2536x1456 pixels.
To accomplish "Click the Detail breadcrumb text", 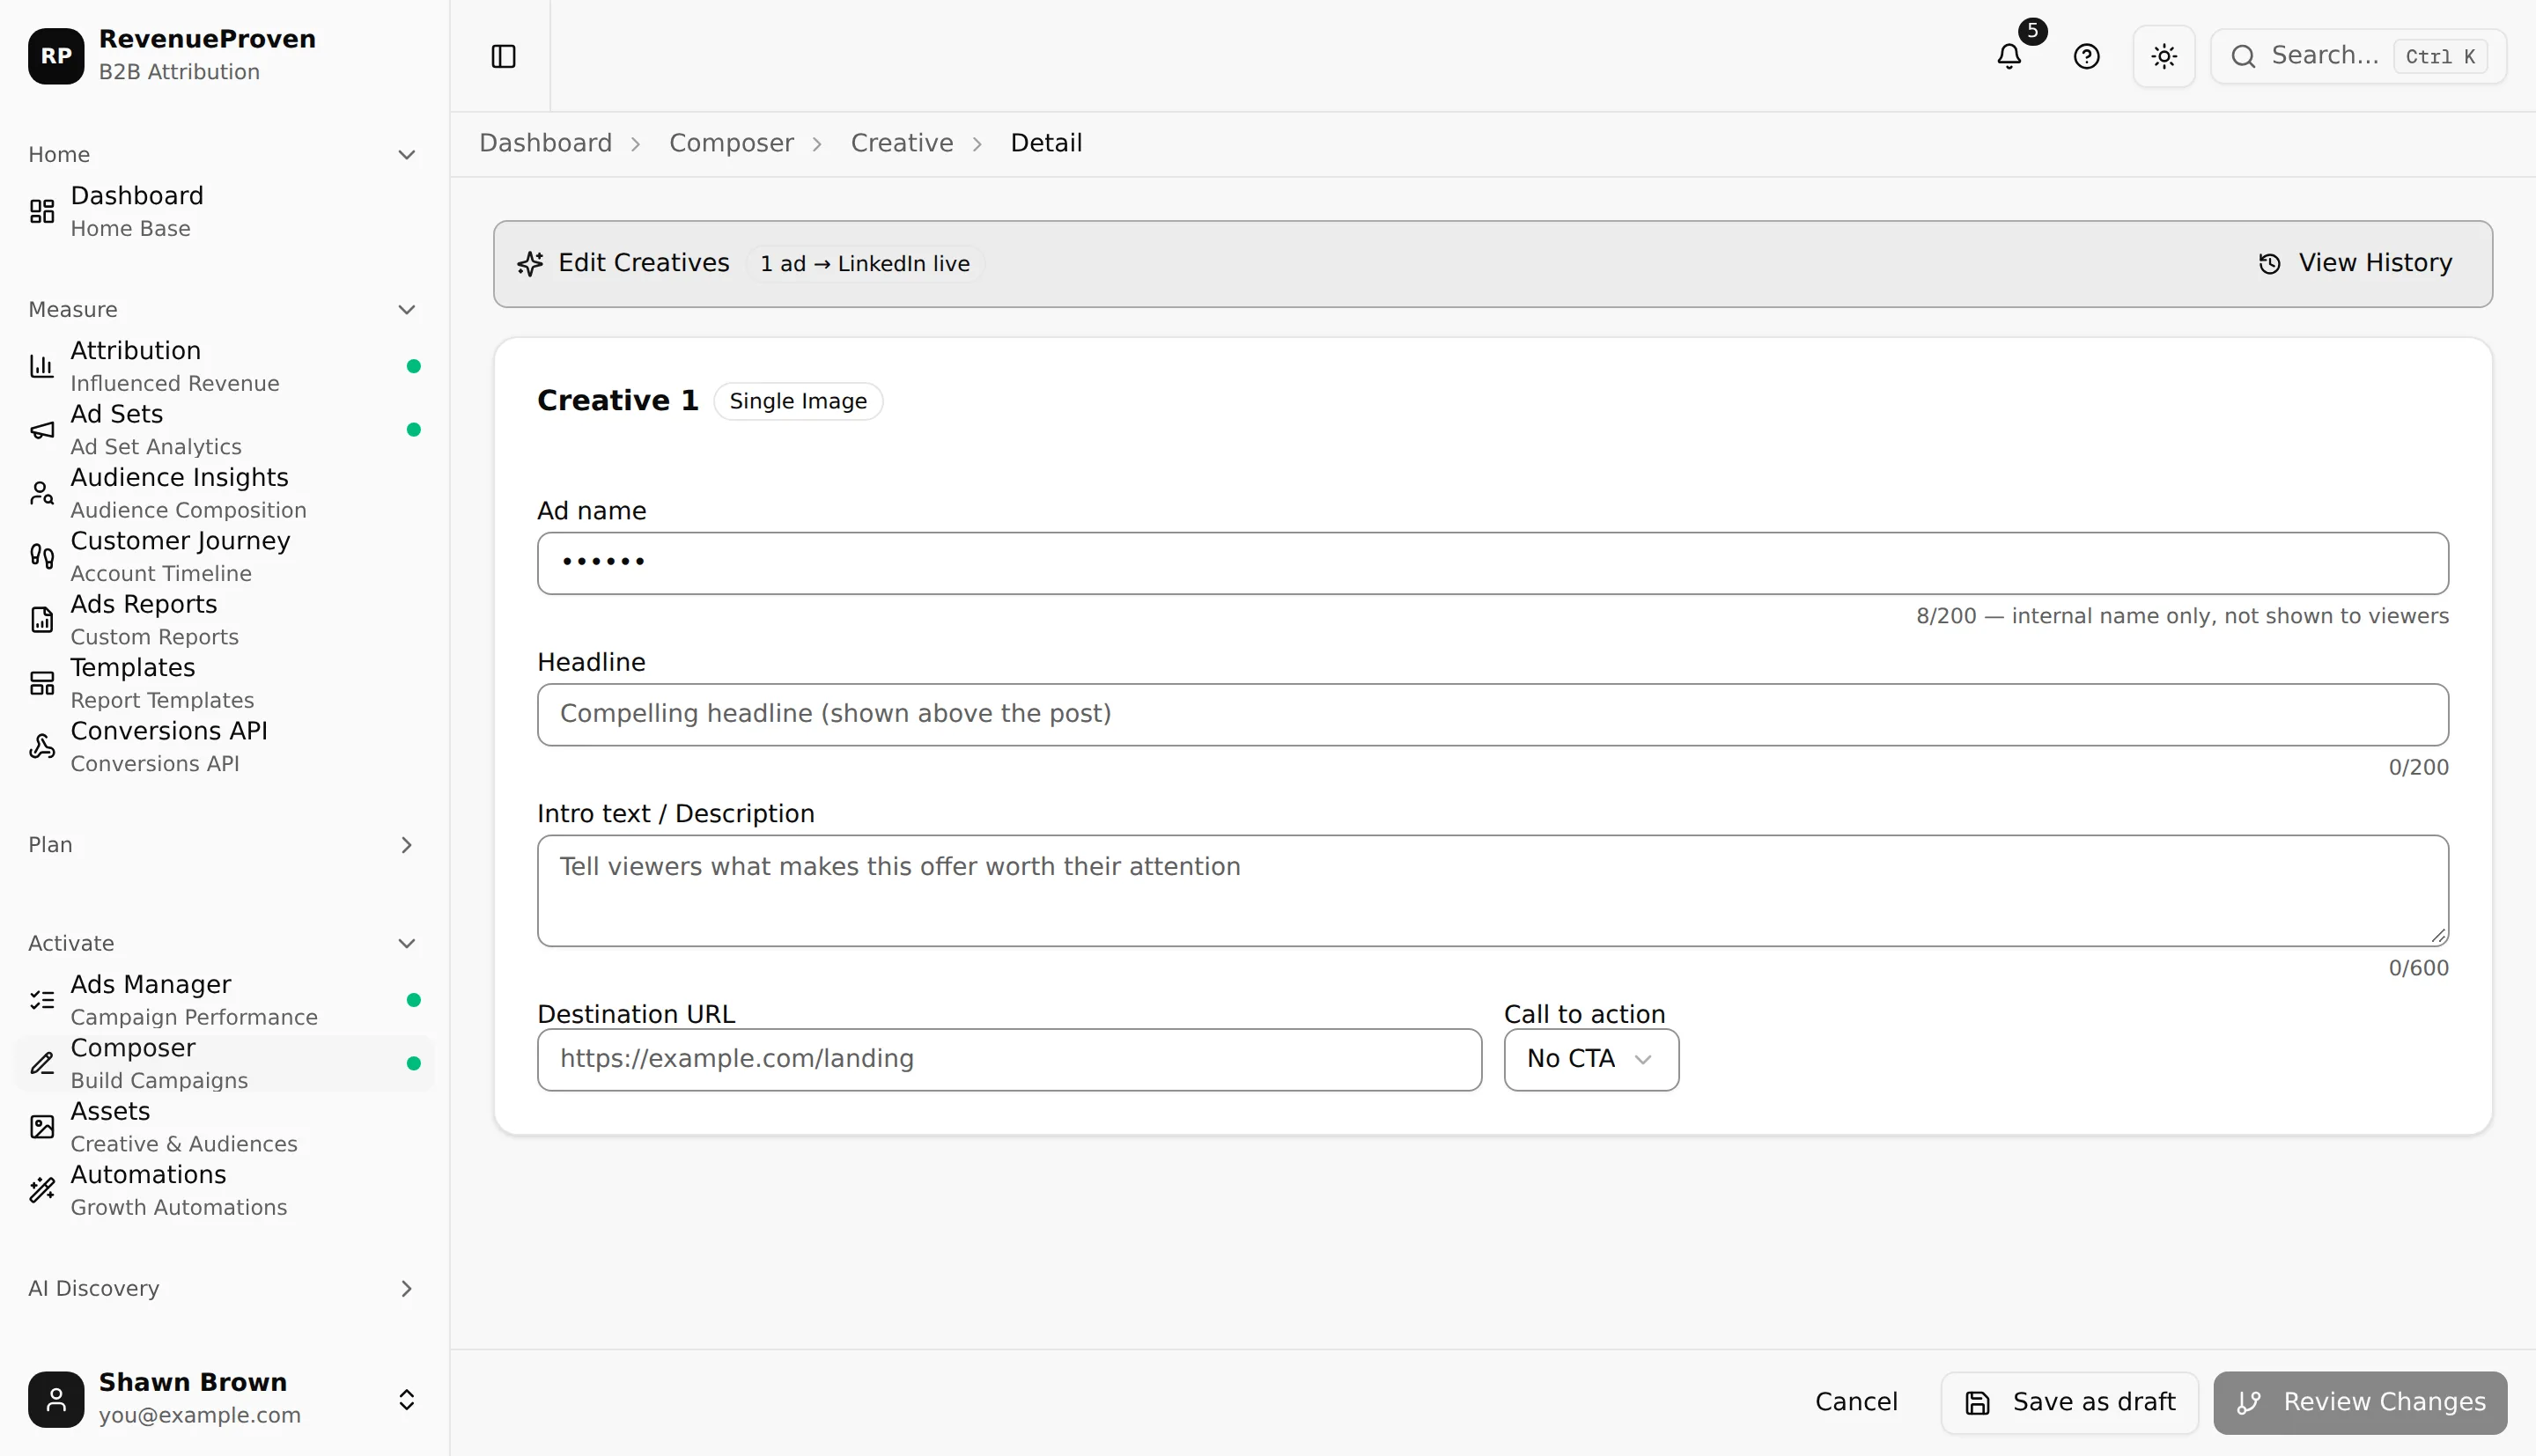I will [1046, 143].
